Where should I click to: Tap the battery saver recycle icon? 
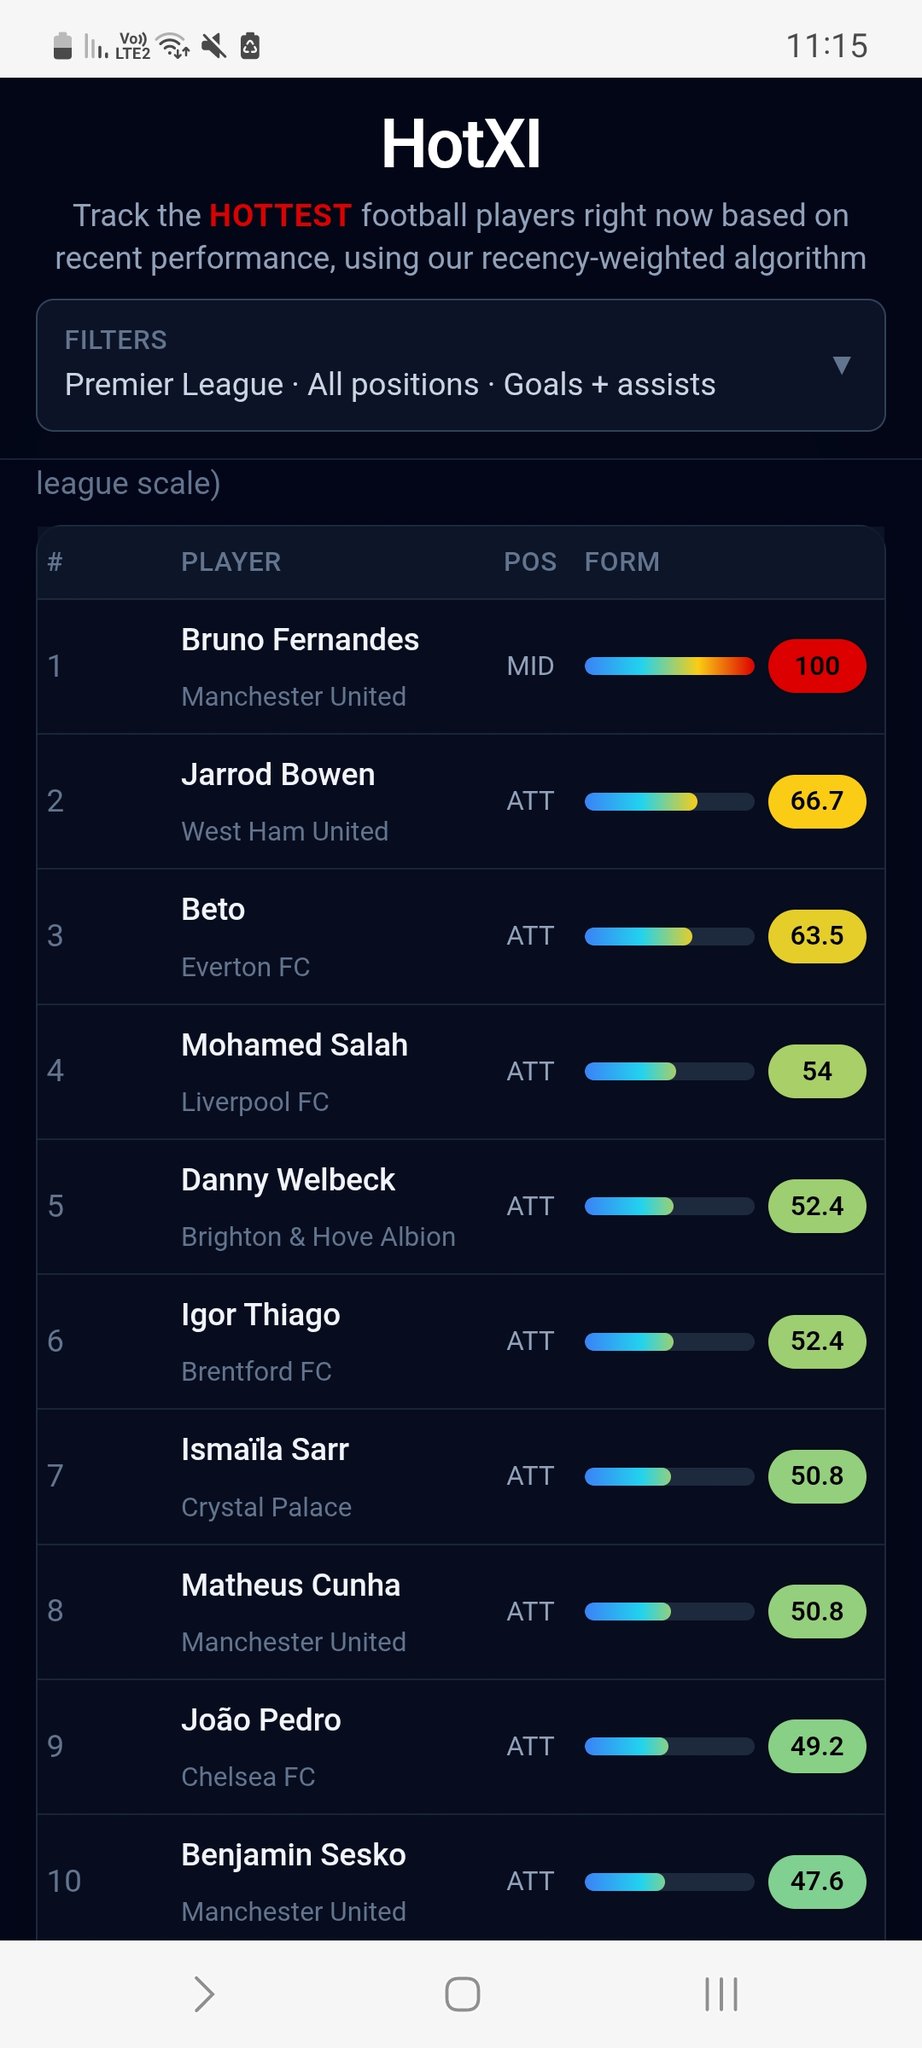click(250, 46)
